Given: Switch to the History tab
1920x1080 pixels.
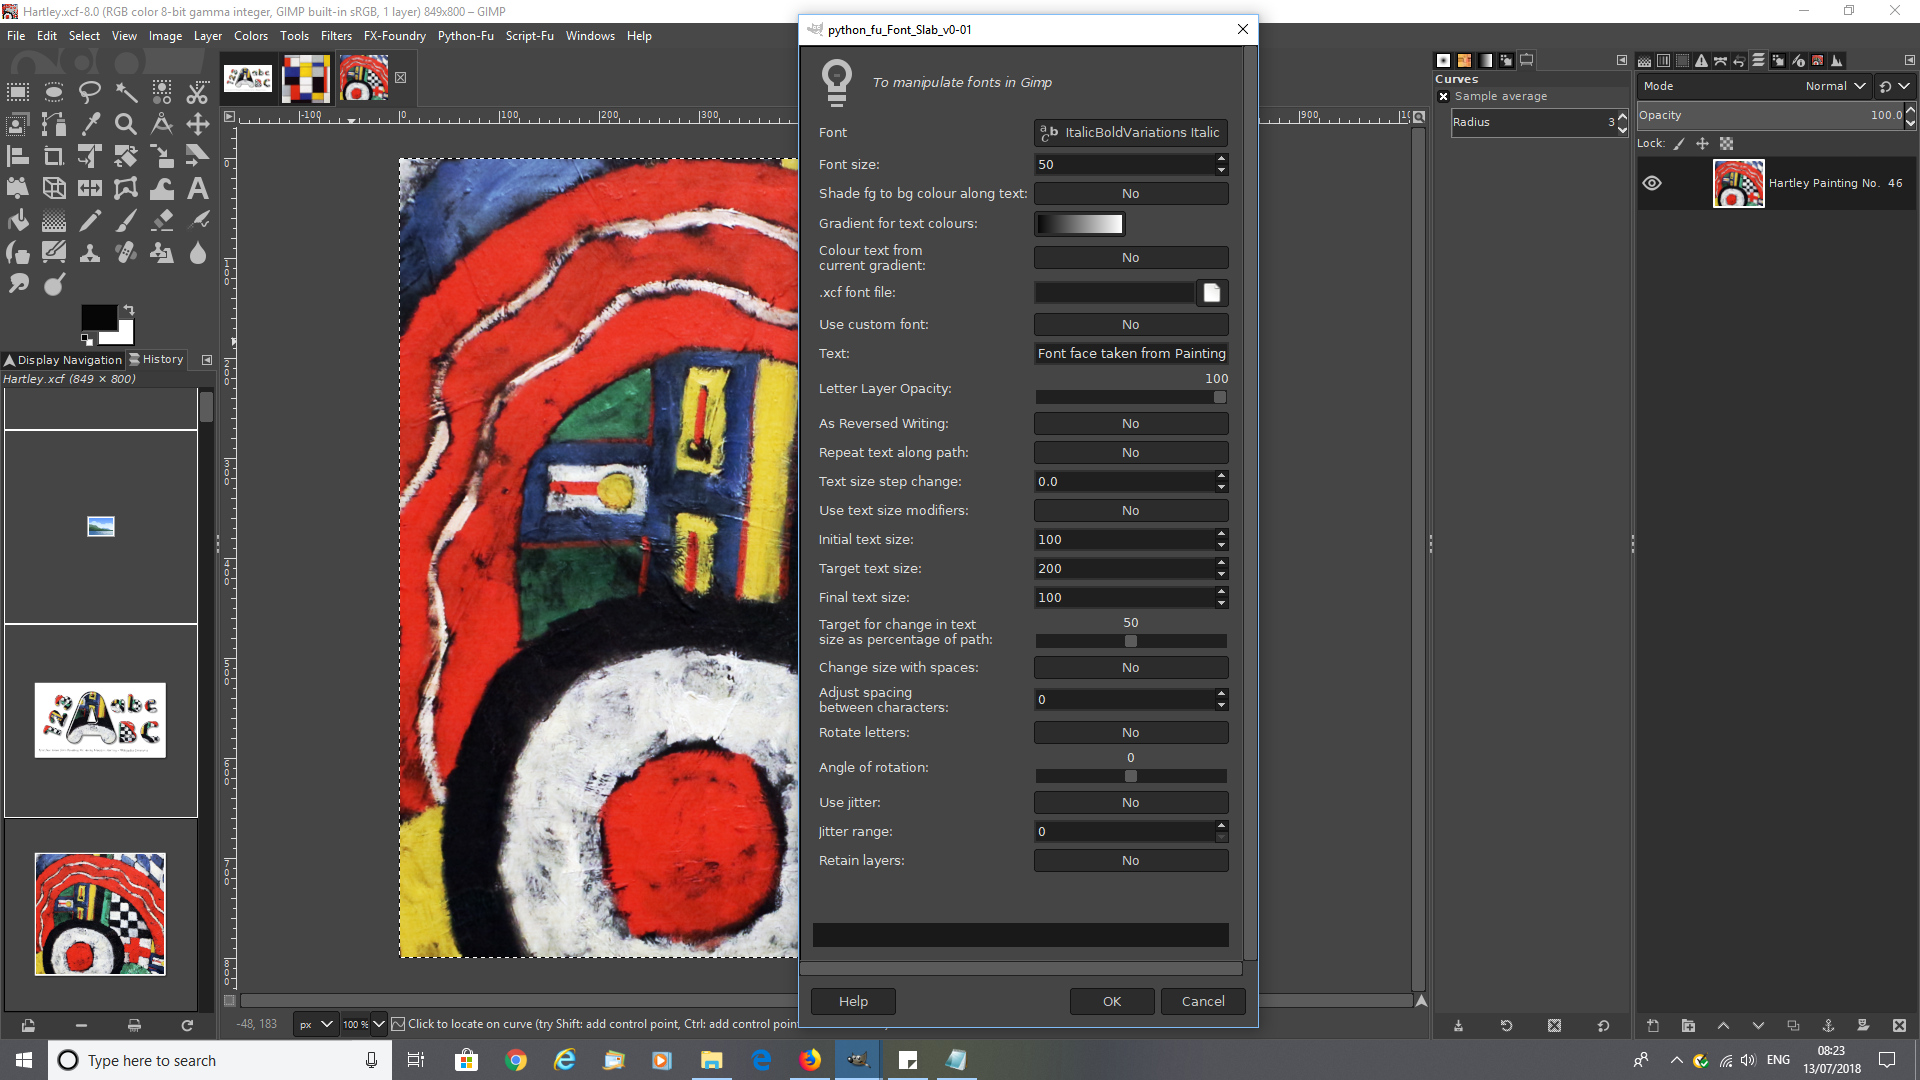Looking at the screenshot, I should click(157, 360).
